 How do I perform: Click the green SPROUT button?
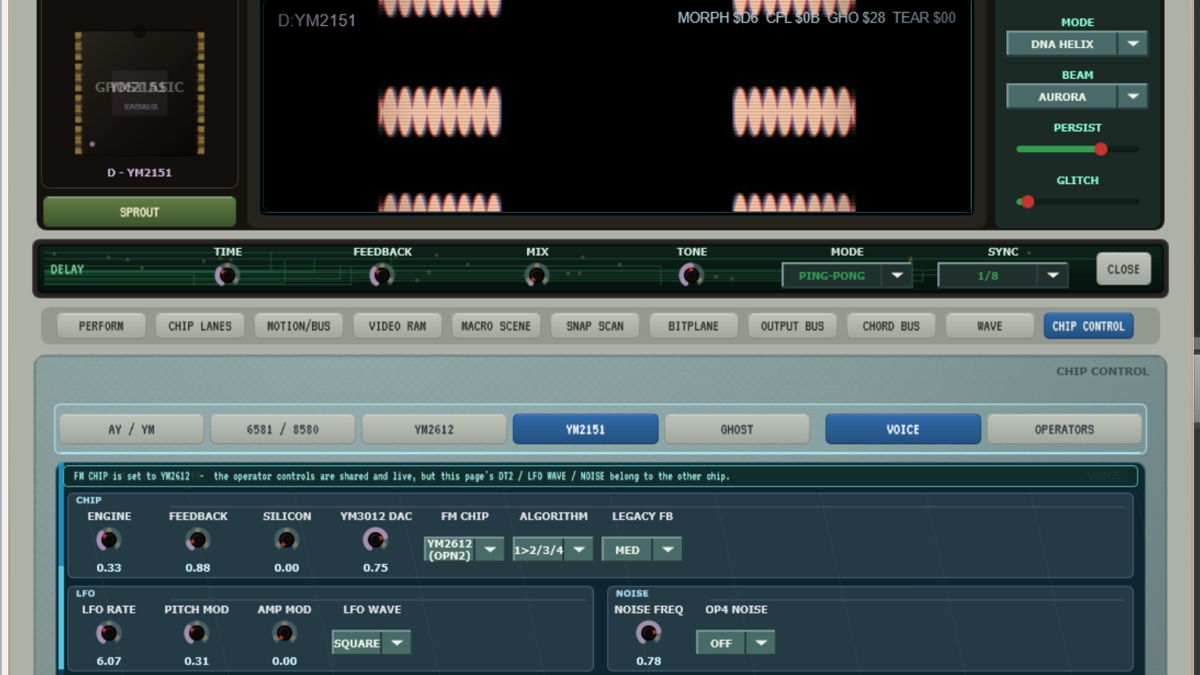click(140, 212)
